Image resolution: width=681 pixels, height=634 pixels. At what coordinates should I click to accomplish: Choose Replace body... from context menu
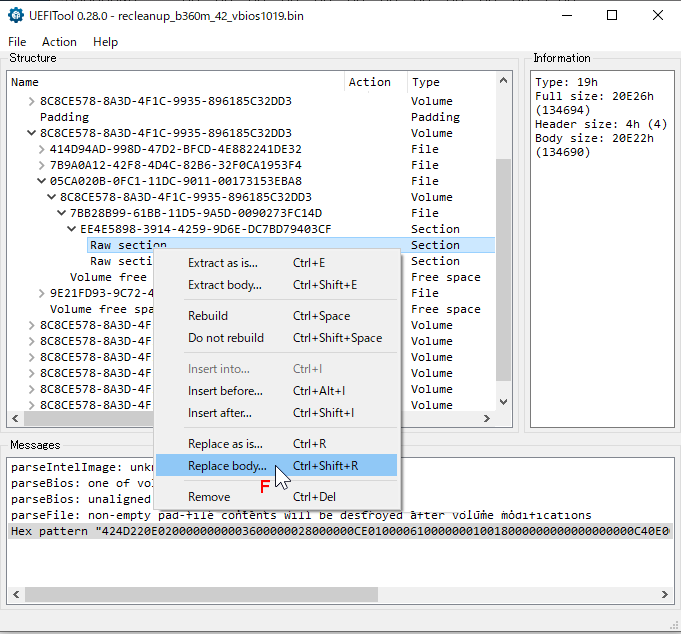(x=227, y=466)
